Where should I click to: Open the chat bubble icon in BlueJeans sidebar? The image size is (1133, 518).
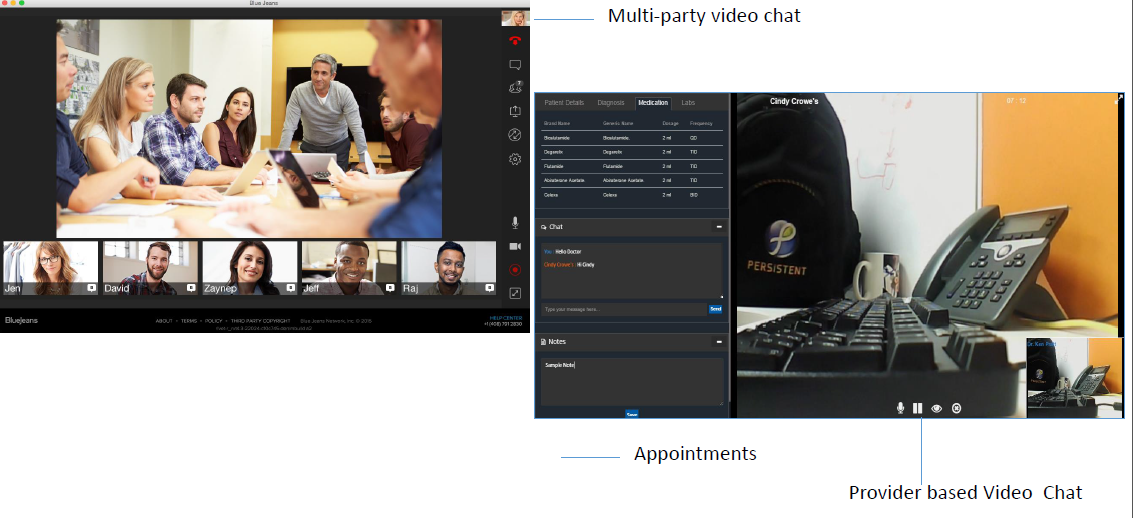(515, 65)
